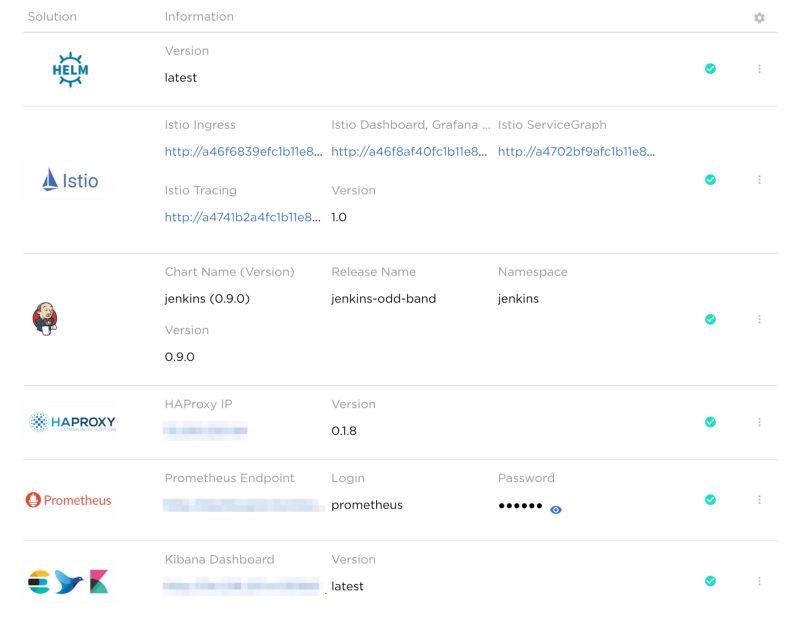Select login value 'prometheus'
The width and height of the screenshot is (800, 628).
[367, 505]
